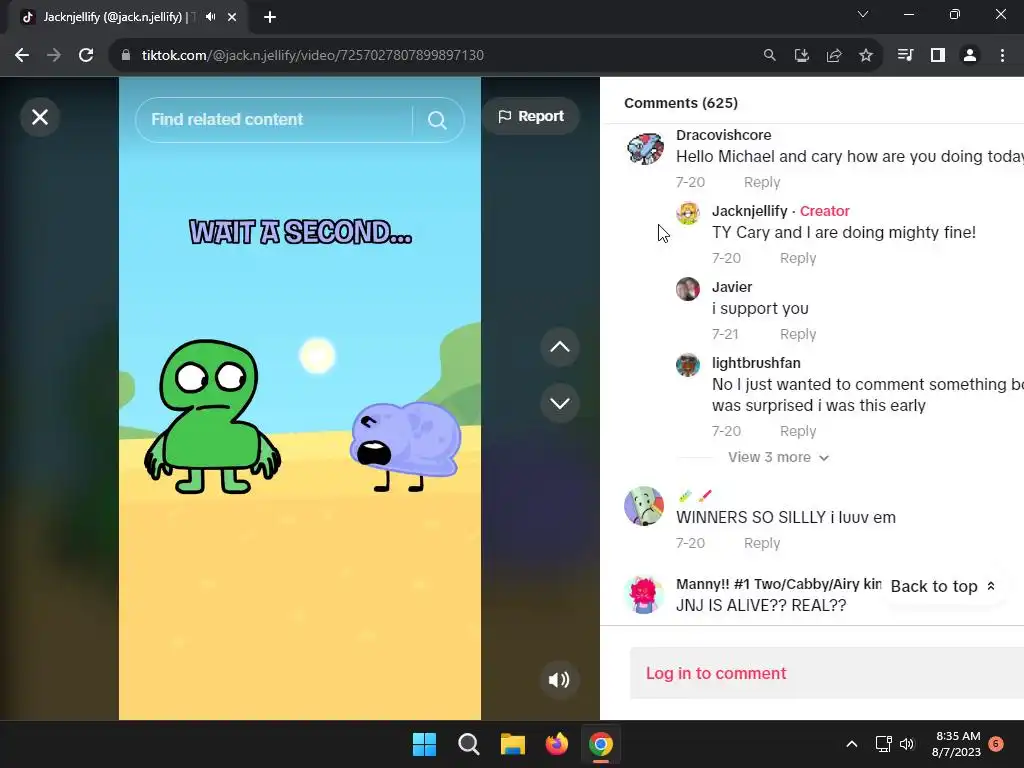Open File Explorer from the taskbar
The image size is (1024, 768).
pos(513,744)
